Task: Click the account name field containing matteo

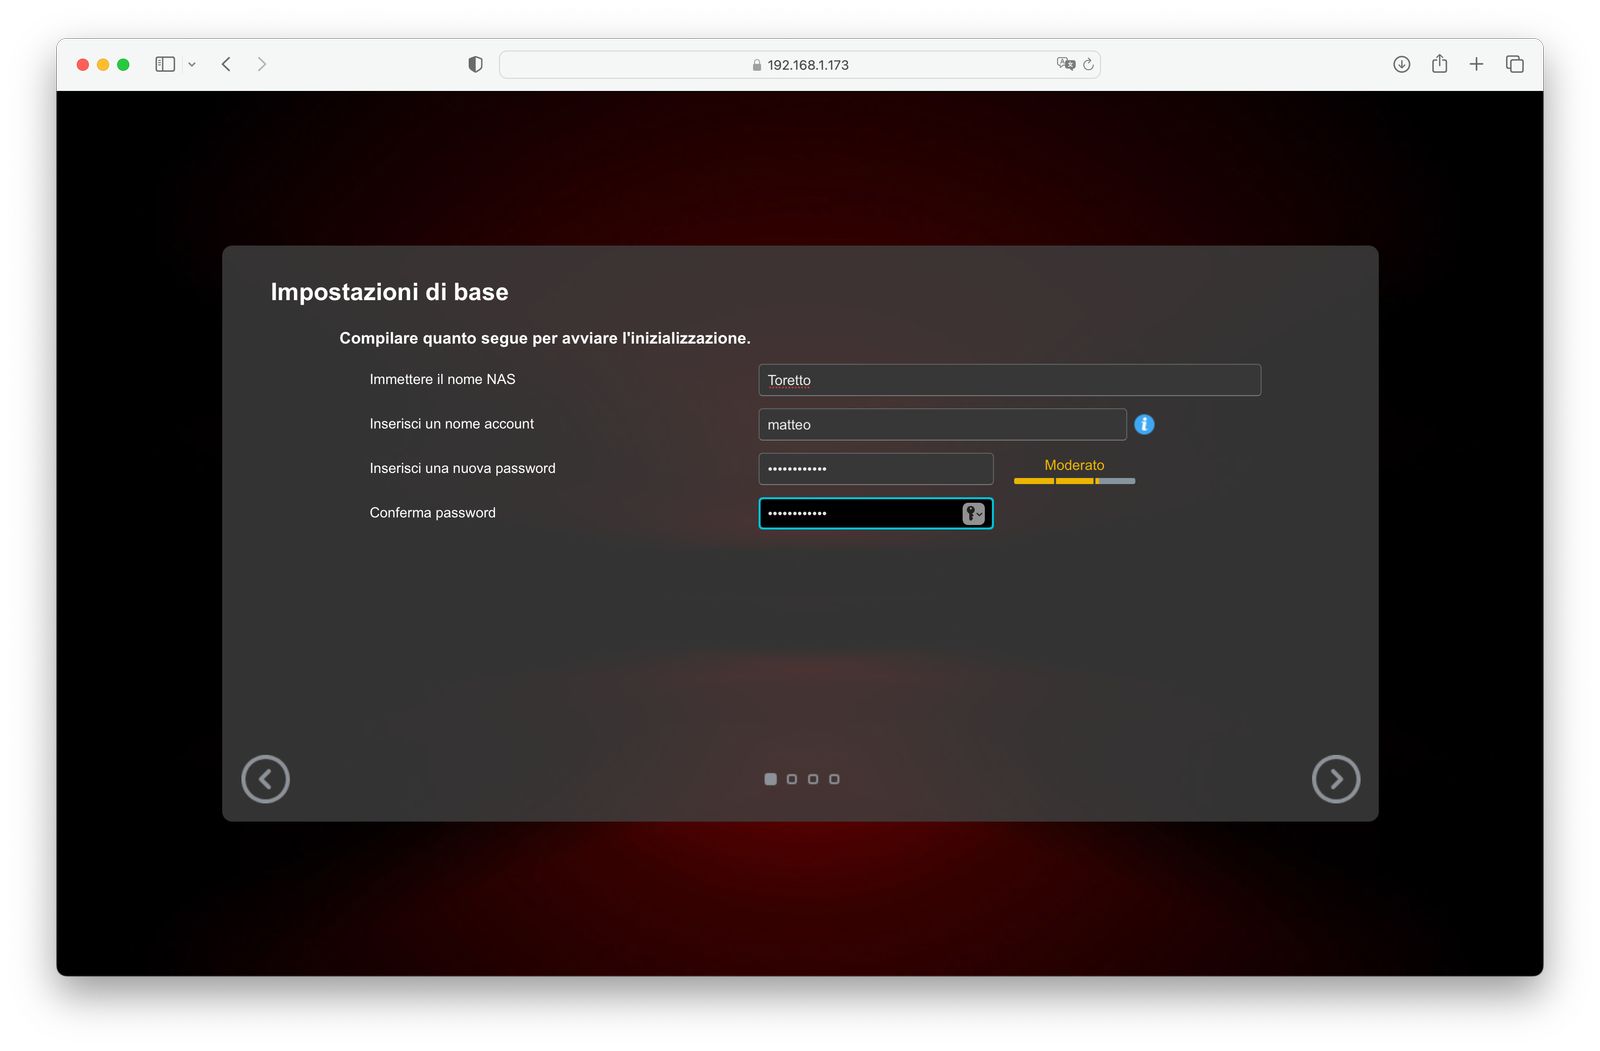Action: click(943, 424)
